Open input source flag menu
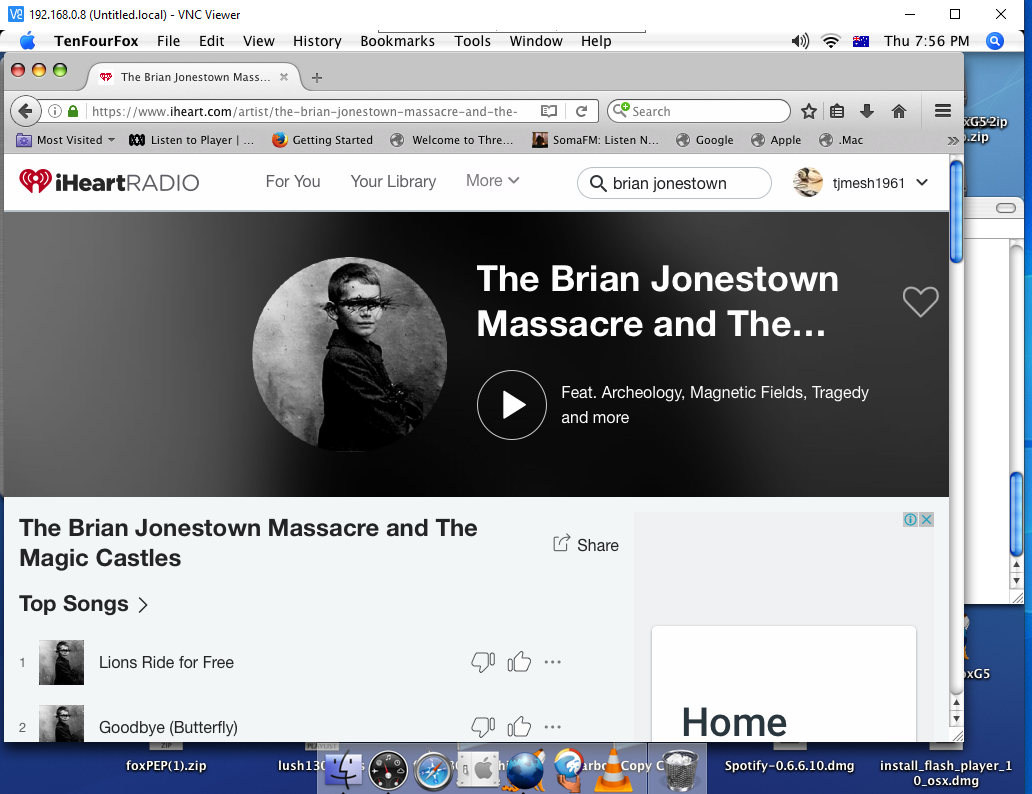 tap(861, 41)
